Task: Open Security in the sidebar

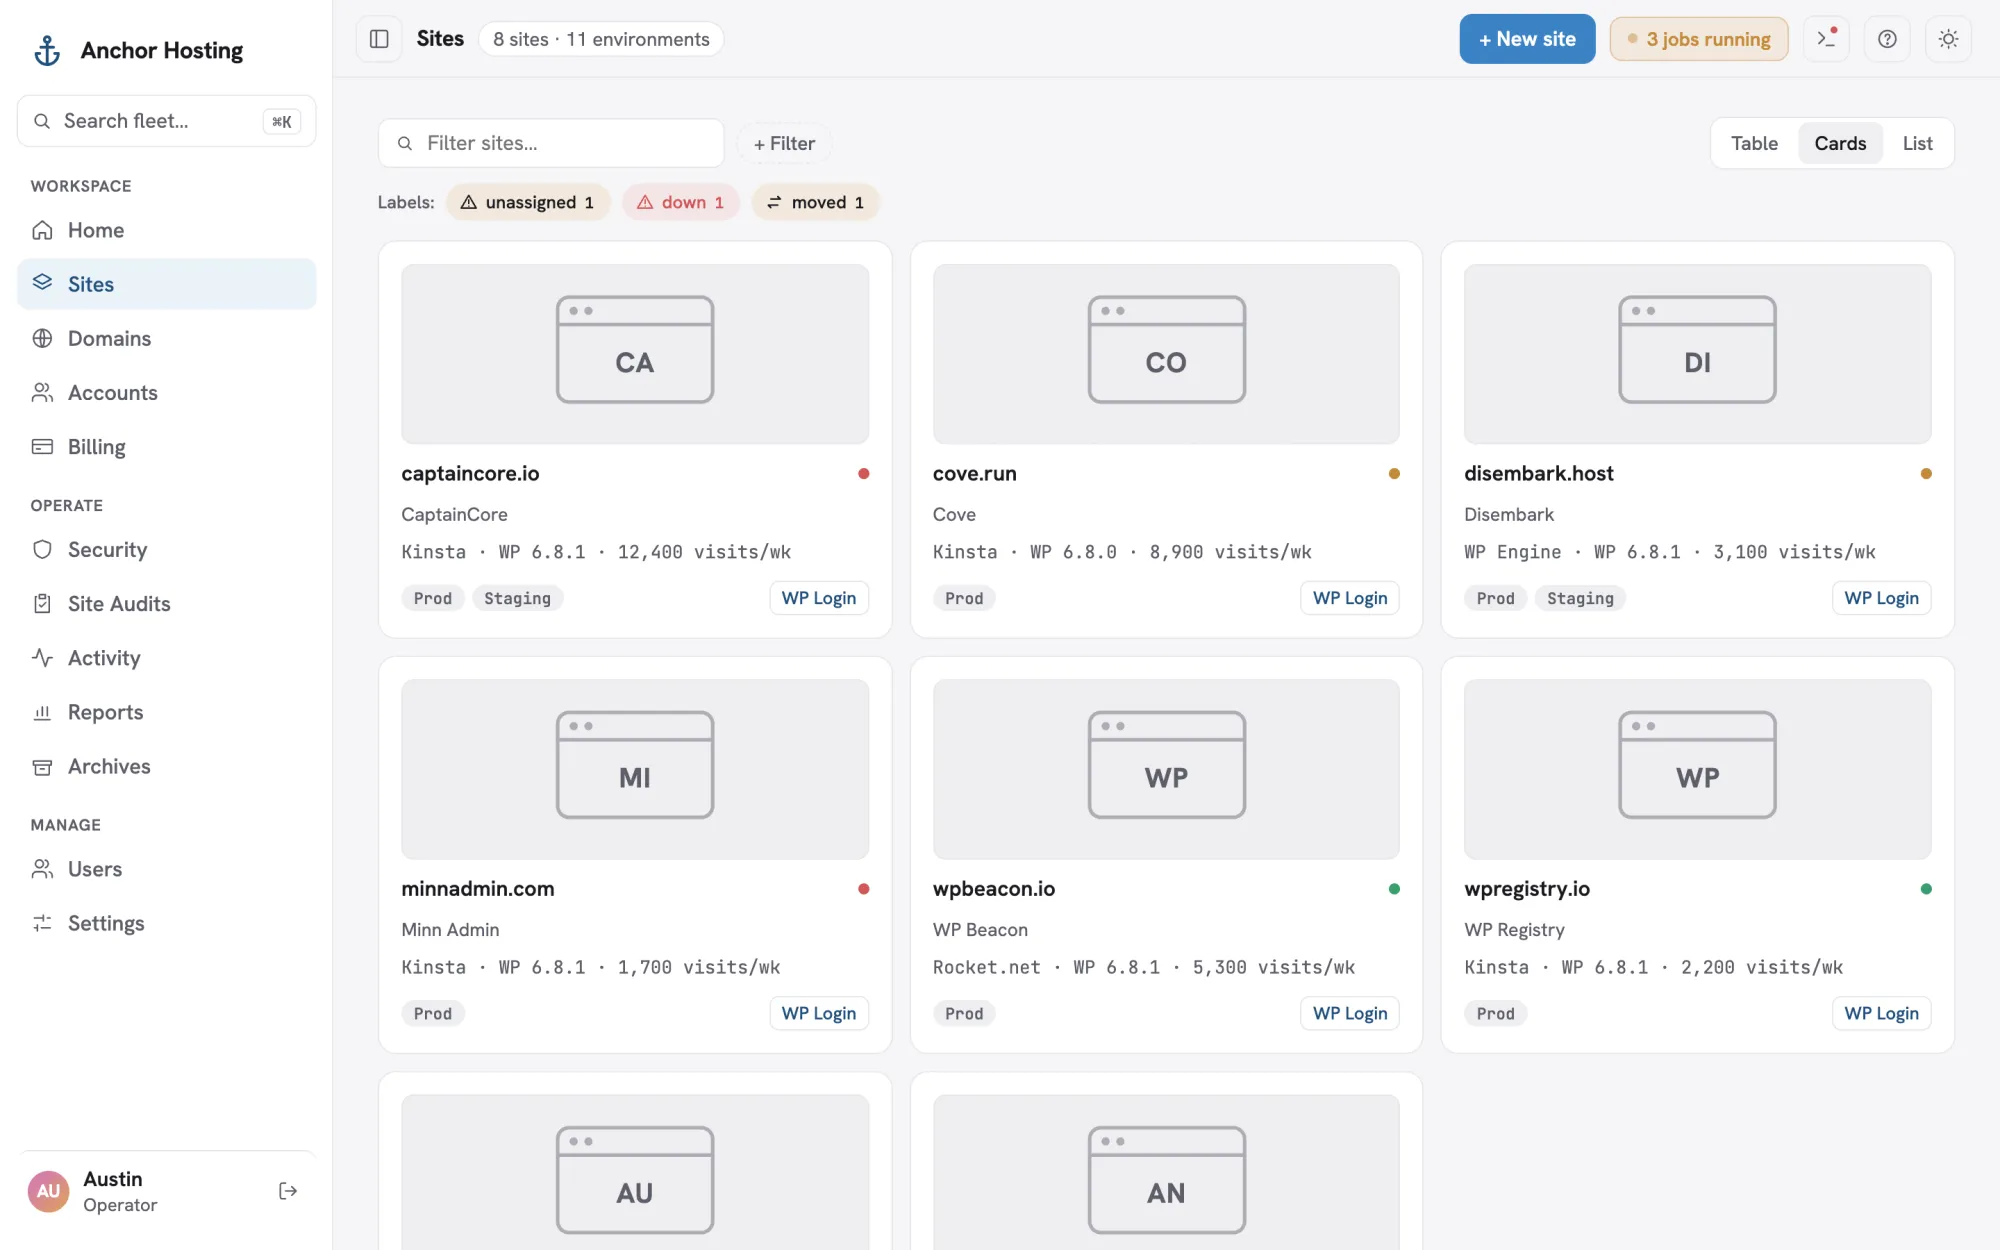Action: coord(166,549)
